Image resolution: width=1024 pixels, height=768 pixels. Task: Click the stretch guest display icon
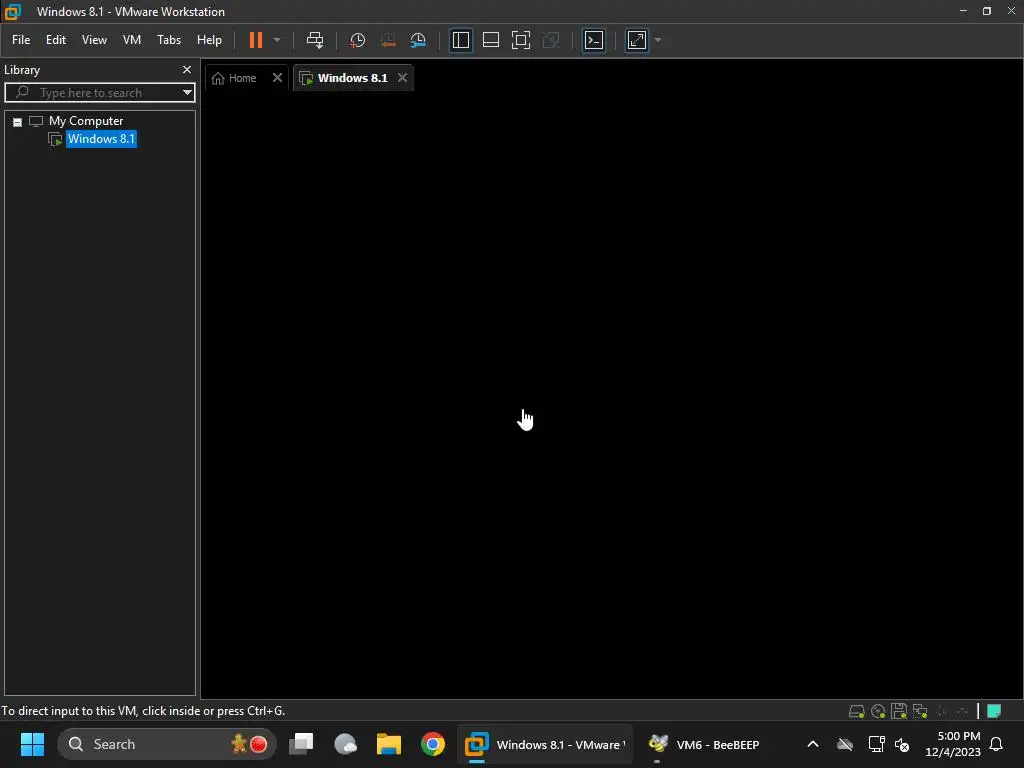pos(637,40)
